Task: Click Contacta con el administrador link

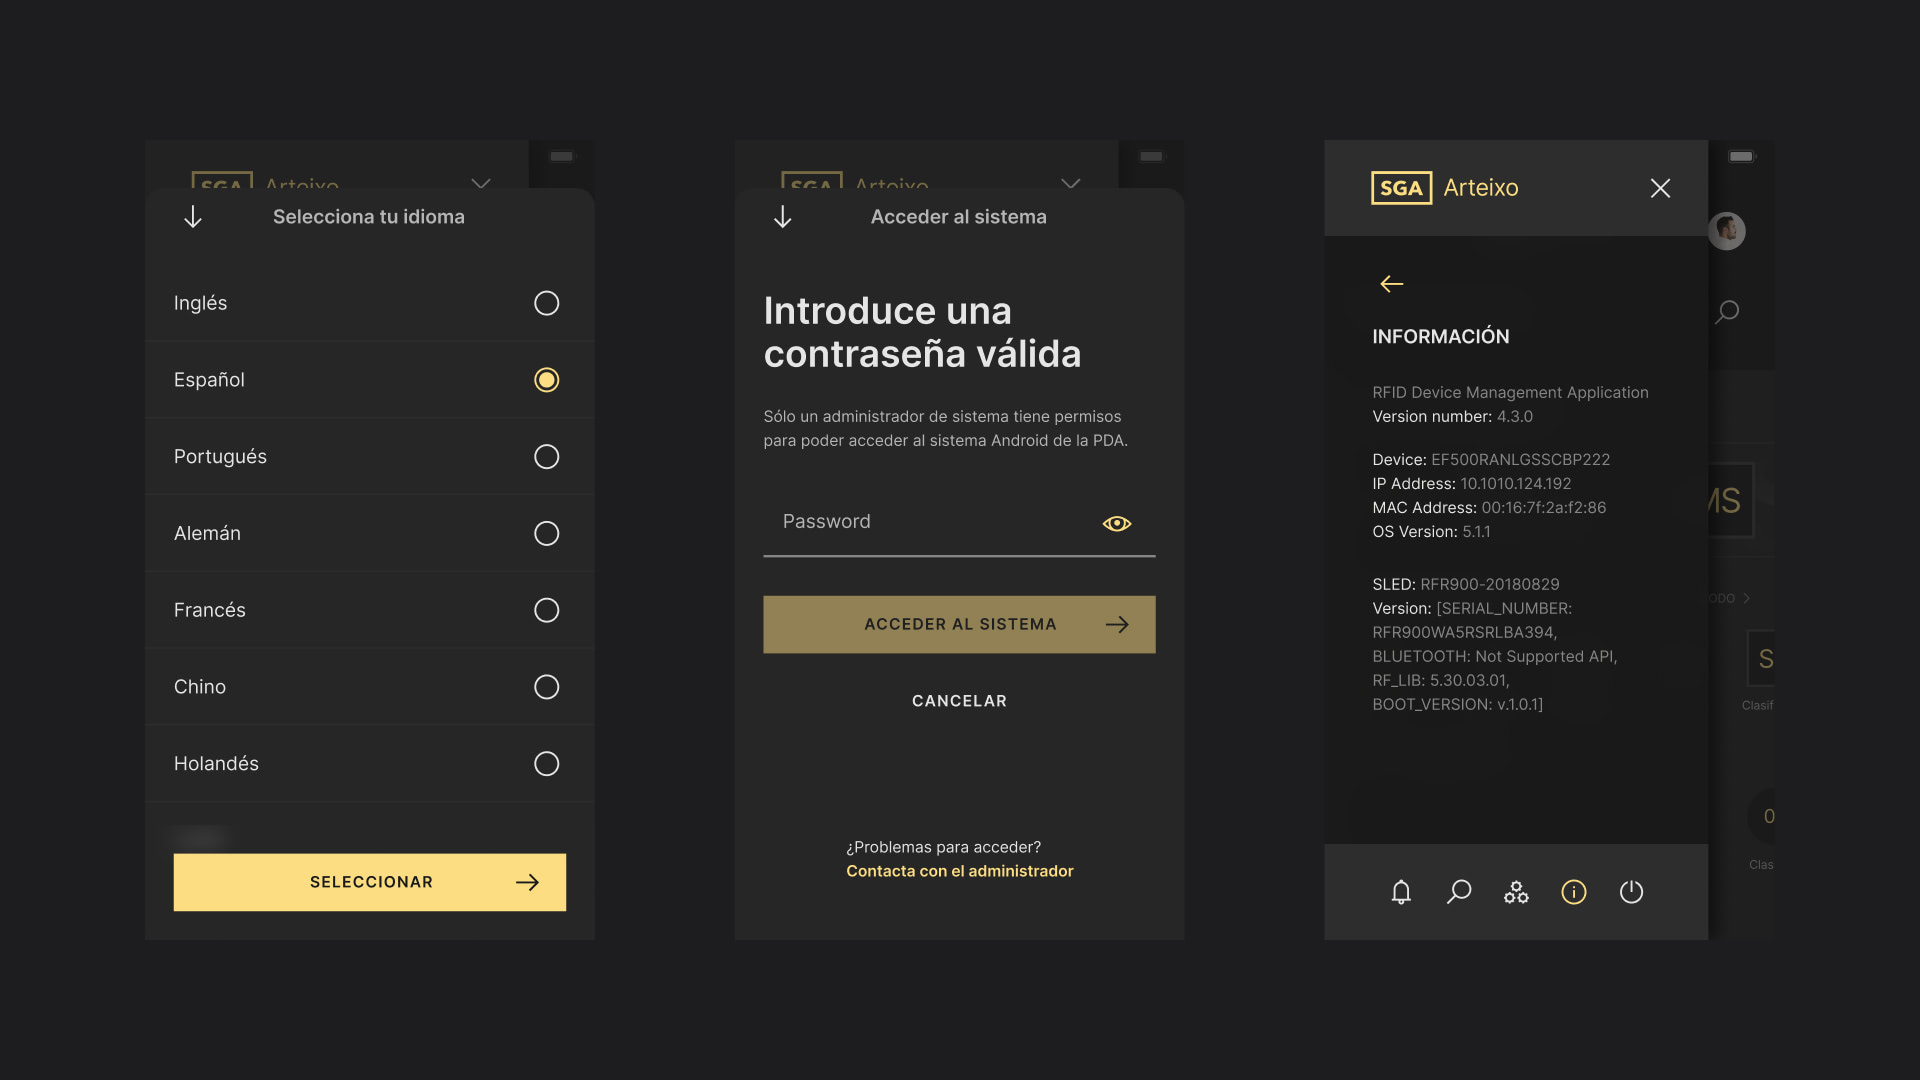Action: pos(960,870)
